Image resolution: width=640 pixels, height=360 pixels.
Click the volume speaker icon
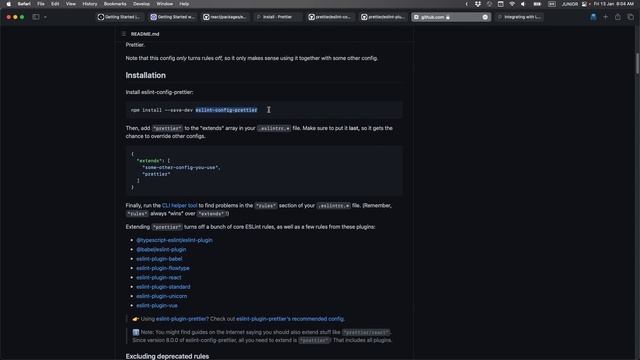pyautogui.click(x=523, y=4)
